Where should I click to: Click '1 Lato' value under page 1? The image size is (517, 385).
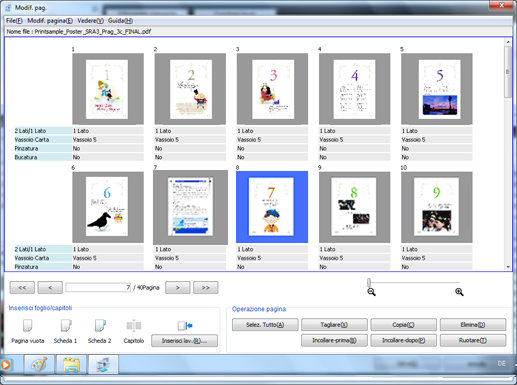point(108,131)
